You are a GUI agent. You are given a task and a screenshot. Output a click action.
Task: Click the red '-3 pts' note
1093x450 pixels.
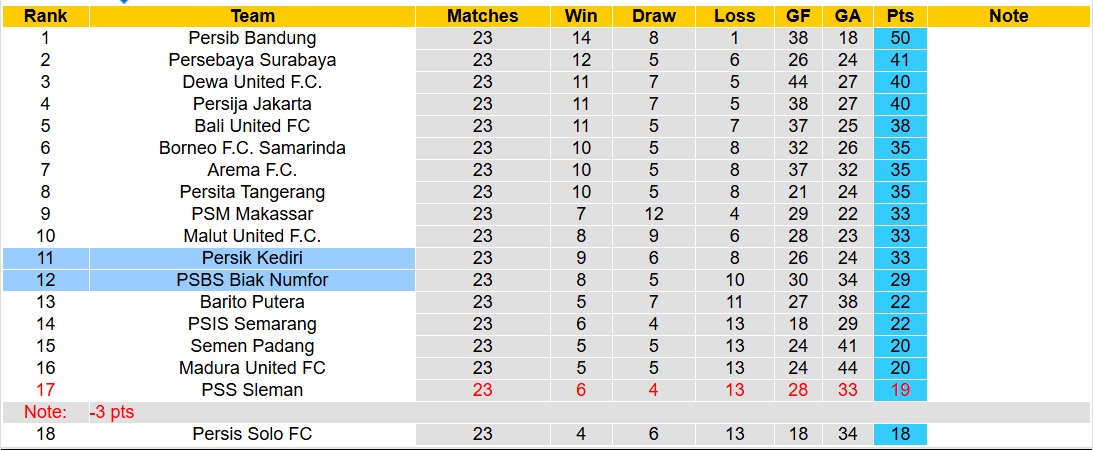(x=111, y=412)
